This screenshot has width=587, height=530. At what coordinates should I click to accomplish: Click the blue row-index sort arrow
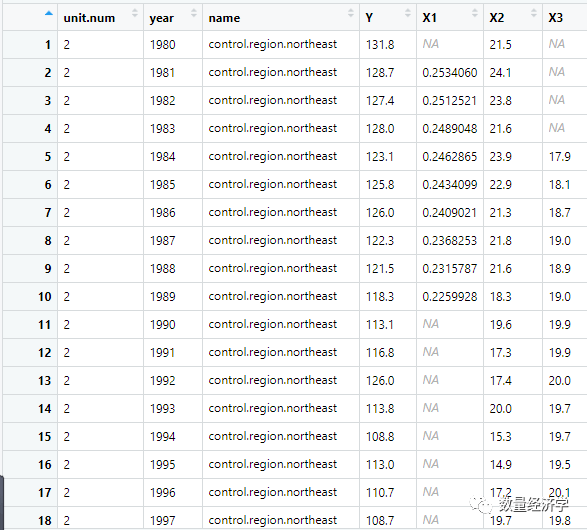tap(49, 13)
